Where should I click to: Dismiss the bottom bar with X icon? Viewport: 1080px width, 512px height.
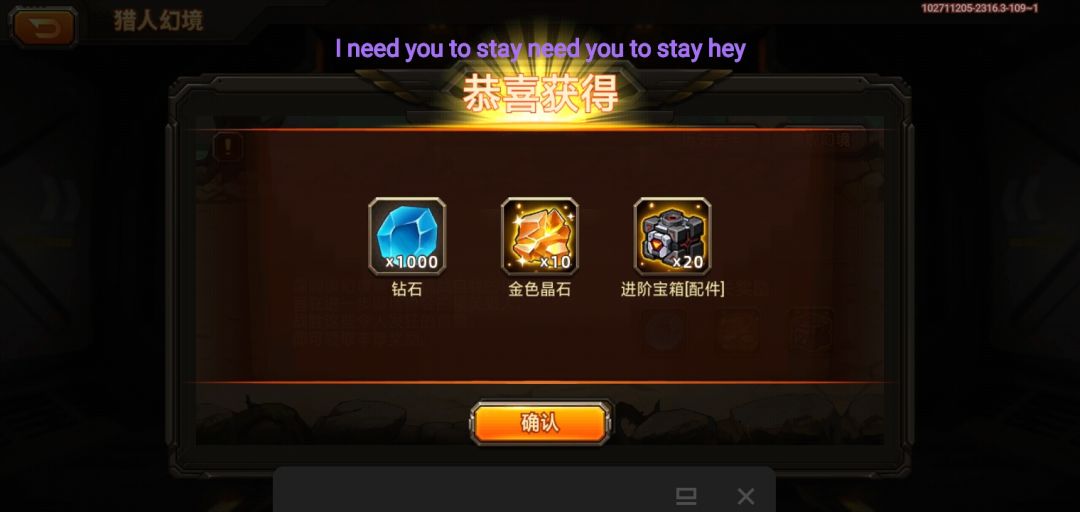point(746,496)
